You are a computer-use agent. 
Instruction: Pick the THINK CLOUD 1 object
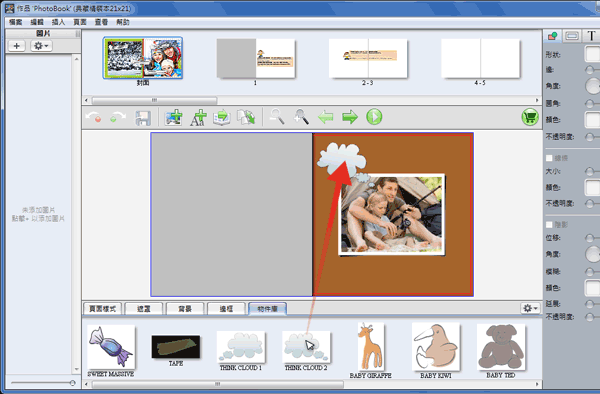click(241, 347)
